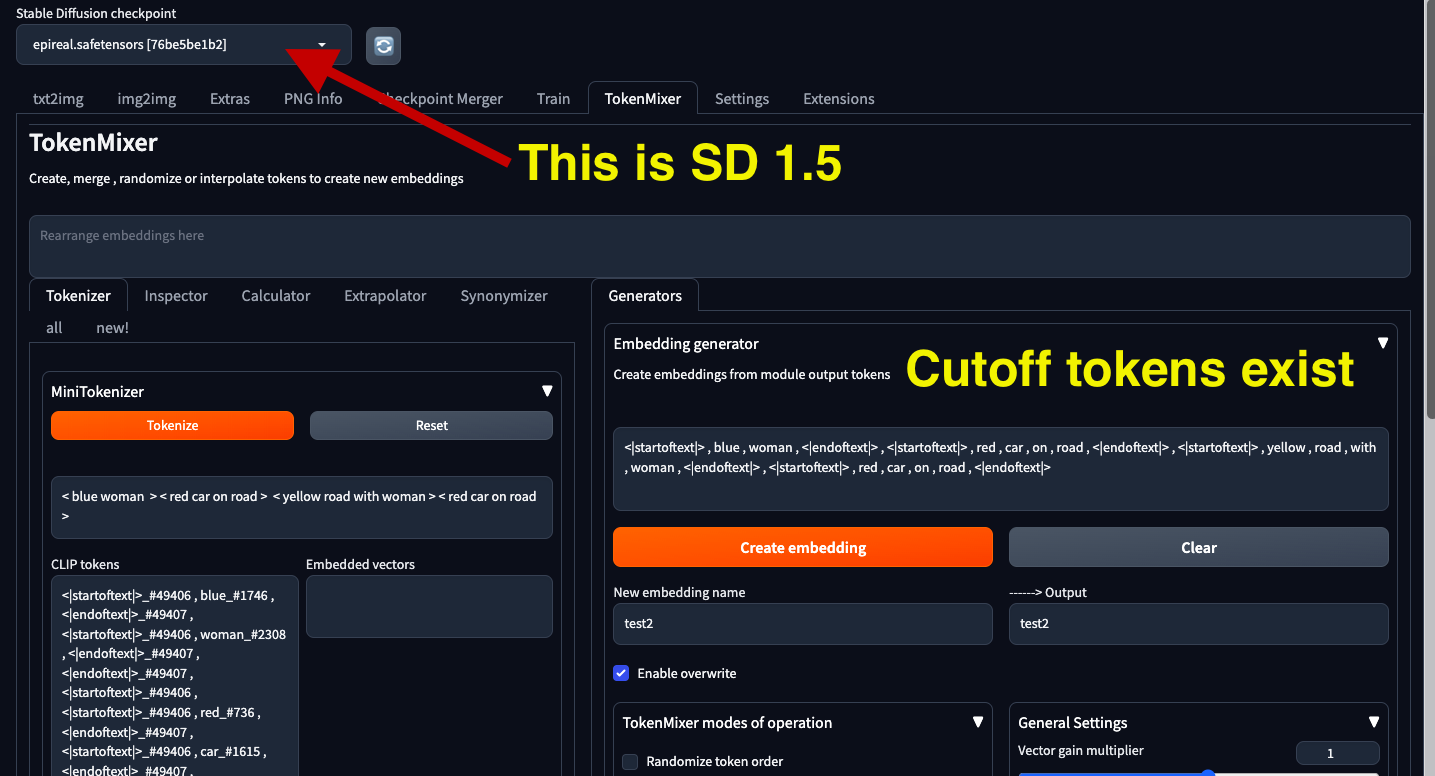The width and height of the screenshot is (1435, 776).
Task: Collapse the TokenMixer modes of operation section
Action: pos(978,721)
